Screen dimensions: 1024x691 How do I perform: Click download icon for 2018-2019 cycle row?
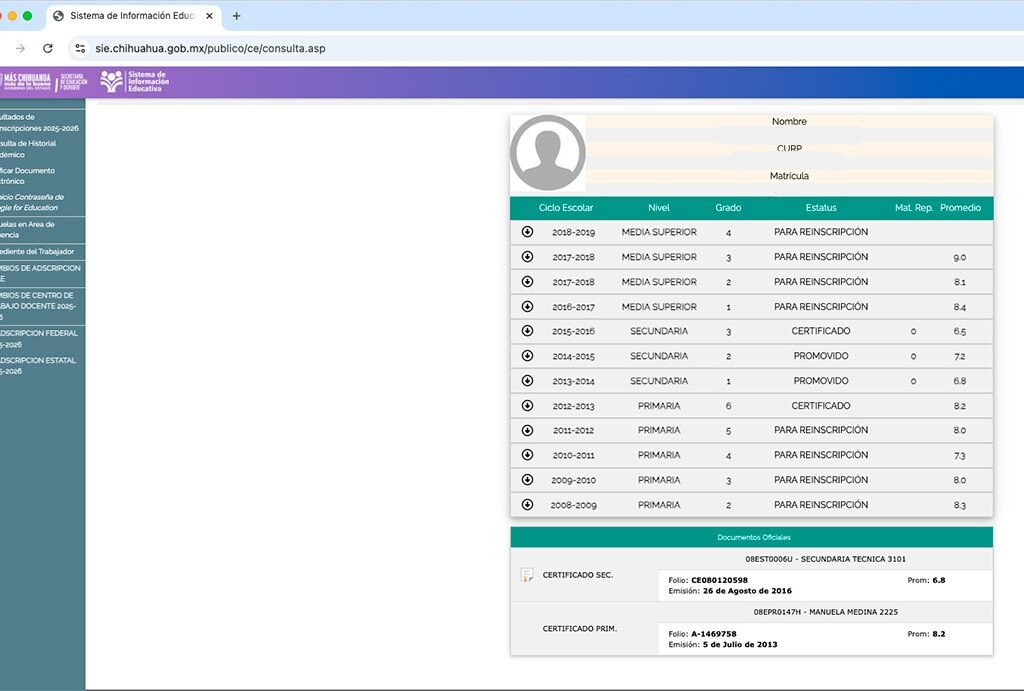coord(527,232)
